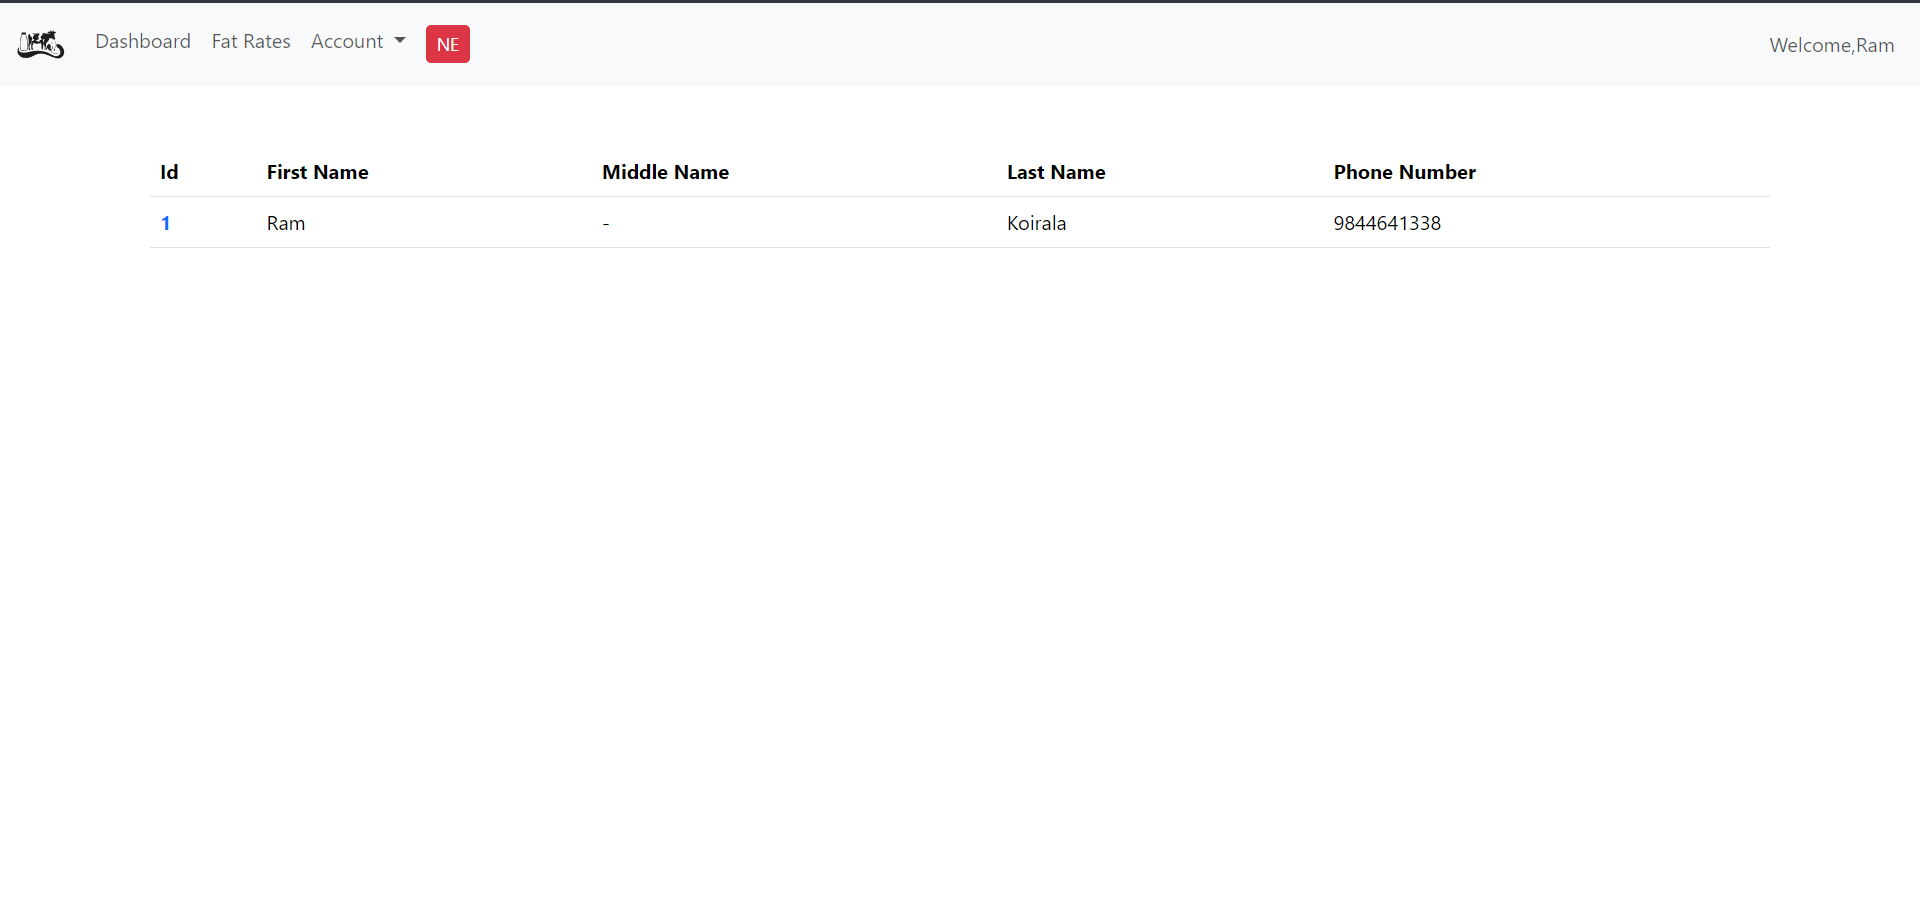The image size is (1920, 897).
Task: Click the first name cell Ram
Action: click(x=286, y=223)
